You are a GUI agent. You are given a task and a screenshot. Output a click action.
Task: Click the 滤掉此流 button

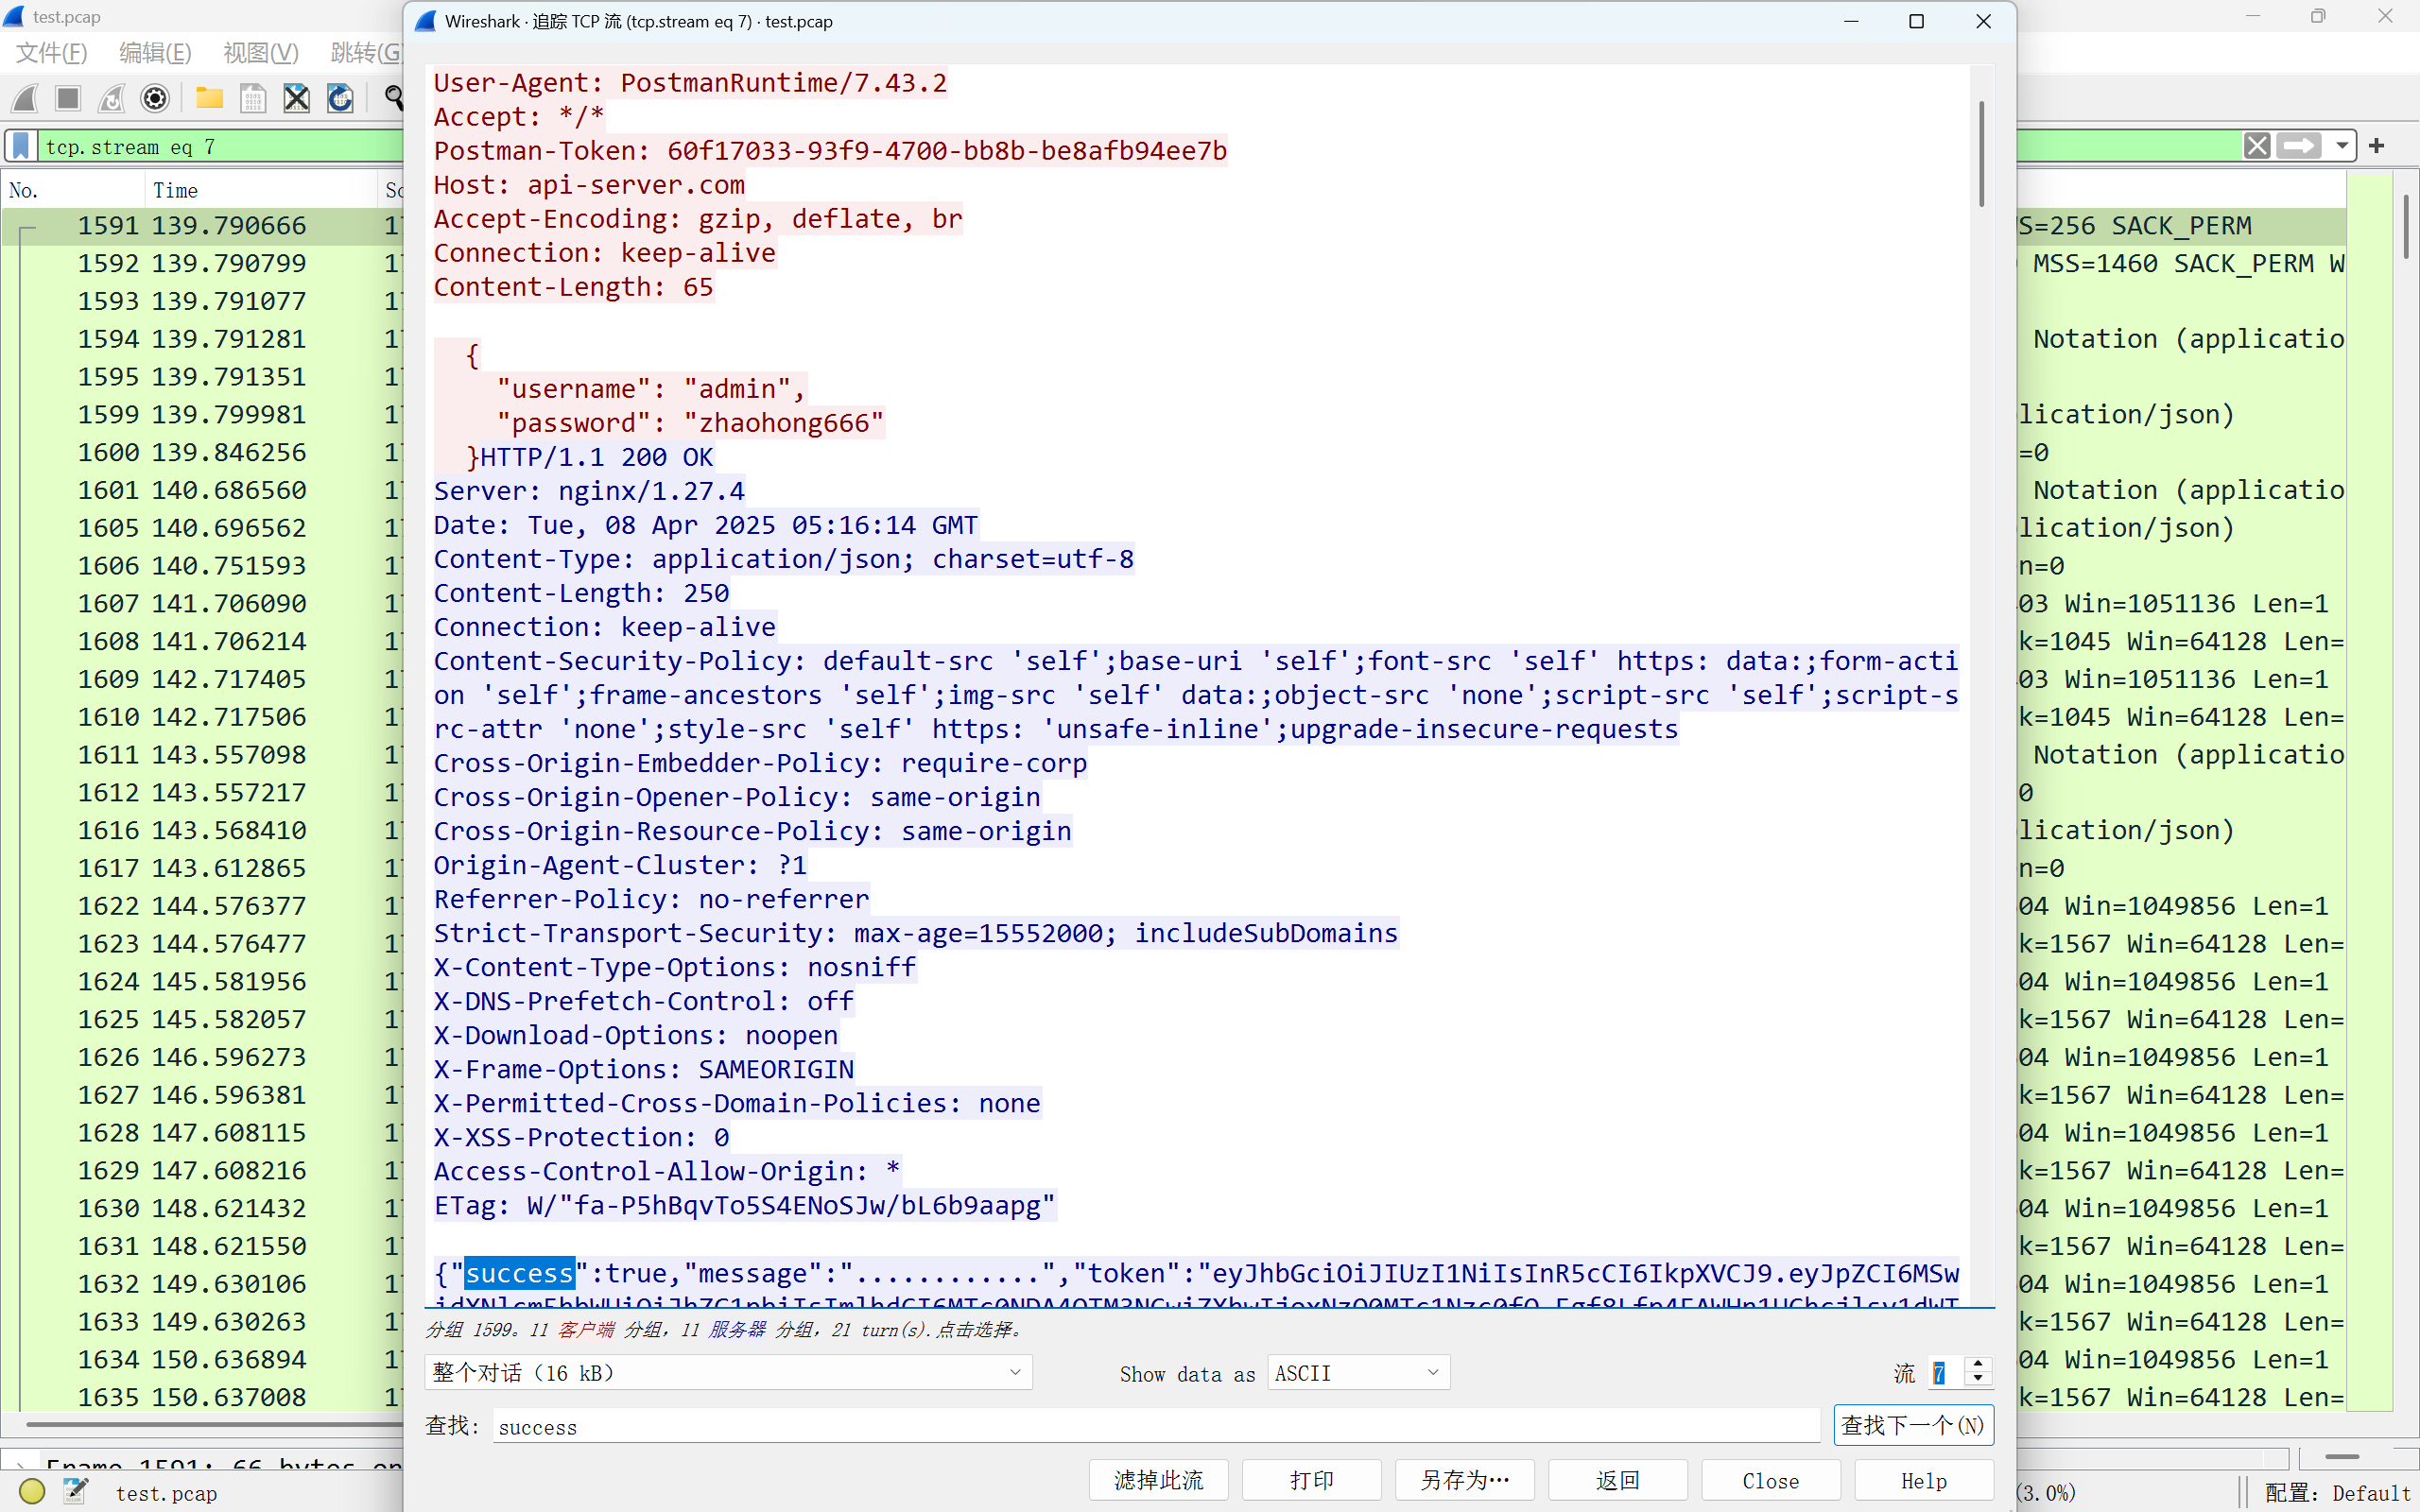point(1158,1480)
